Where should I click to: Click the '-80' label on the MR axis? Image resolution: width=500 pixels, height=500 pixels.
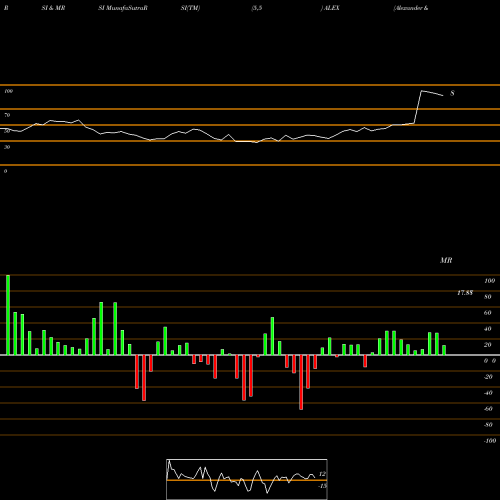pos(488,425)
